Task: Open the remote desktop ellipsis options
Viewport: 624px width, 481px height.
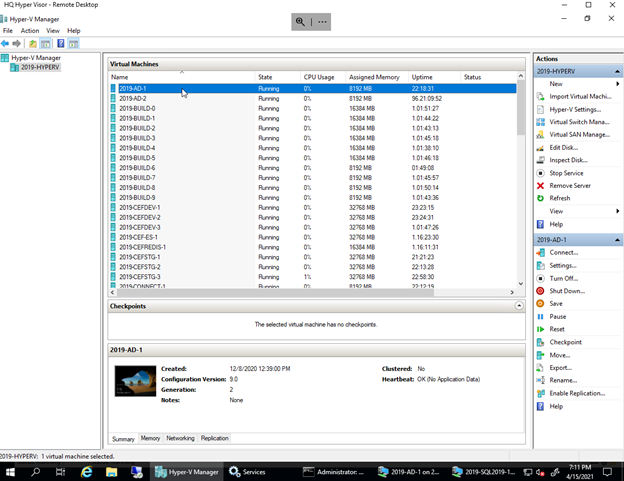Action: (x=322, y=22)
